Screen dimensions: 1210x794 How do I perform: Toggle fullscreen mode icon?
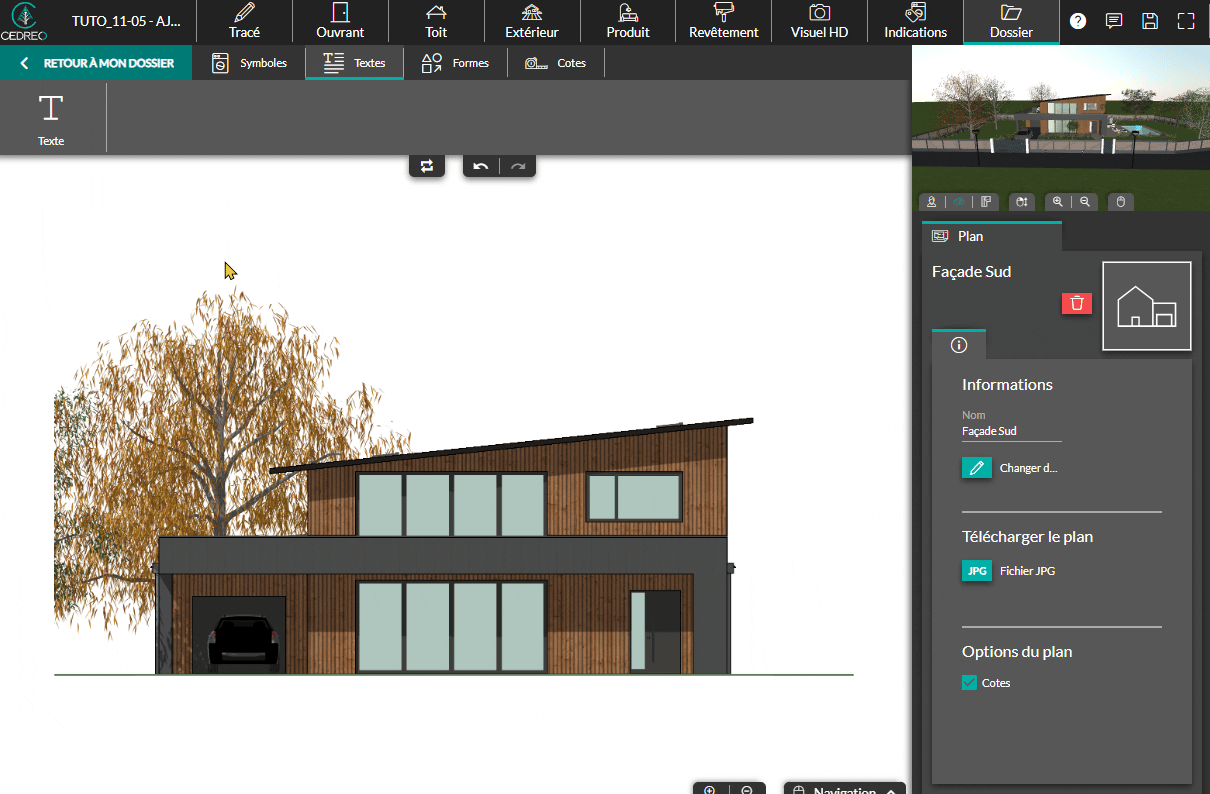[1186, 21]
